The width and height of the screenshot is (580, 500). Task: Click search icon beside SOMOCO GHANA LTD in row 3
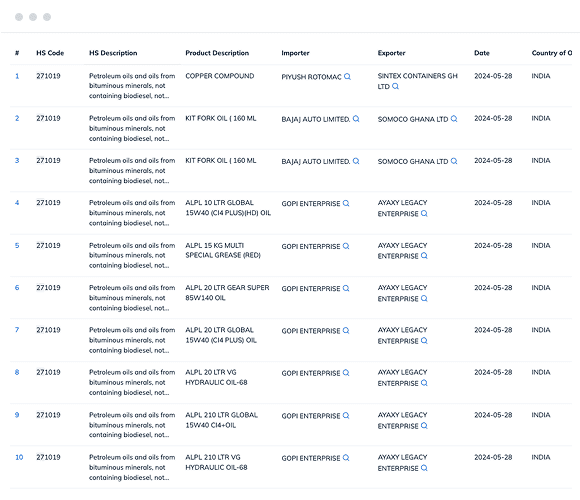454,161
